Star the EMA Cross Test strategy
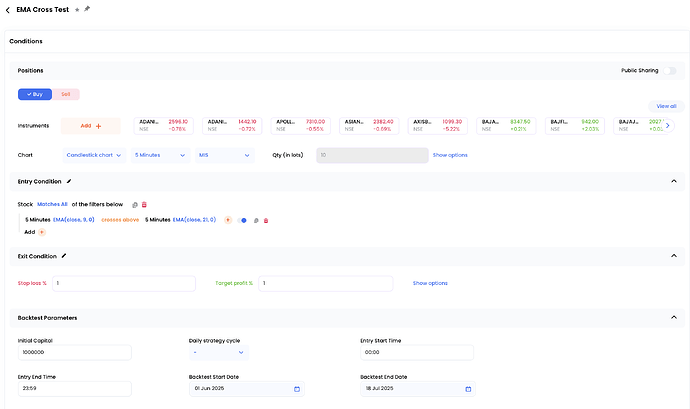This screenshot has height=409, width=690. point(77,9)
